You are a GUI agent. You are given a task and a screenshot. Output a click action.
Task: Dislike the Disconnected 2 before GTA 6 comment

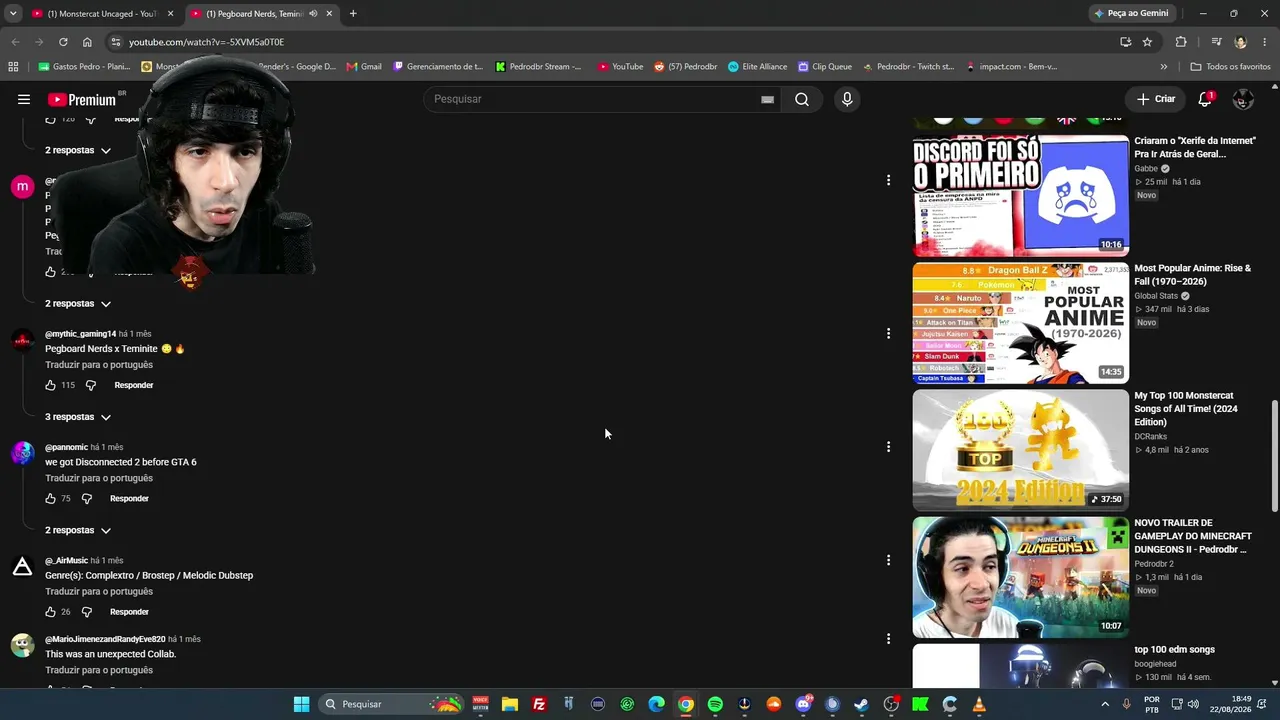pos(87,498)
